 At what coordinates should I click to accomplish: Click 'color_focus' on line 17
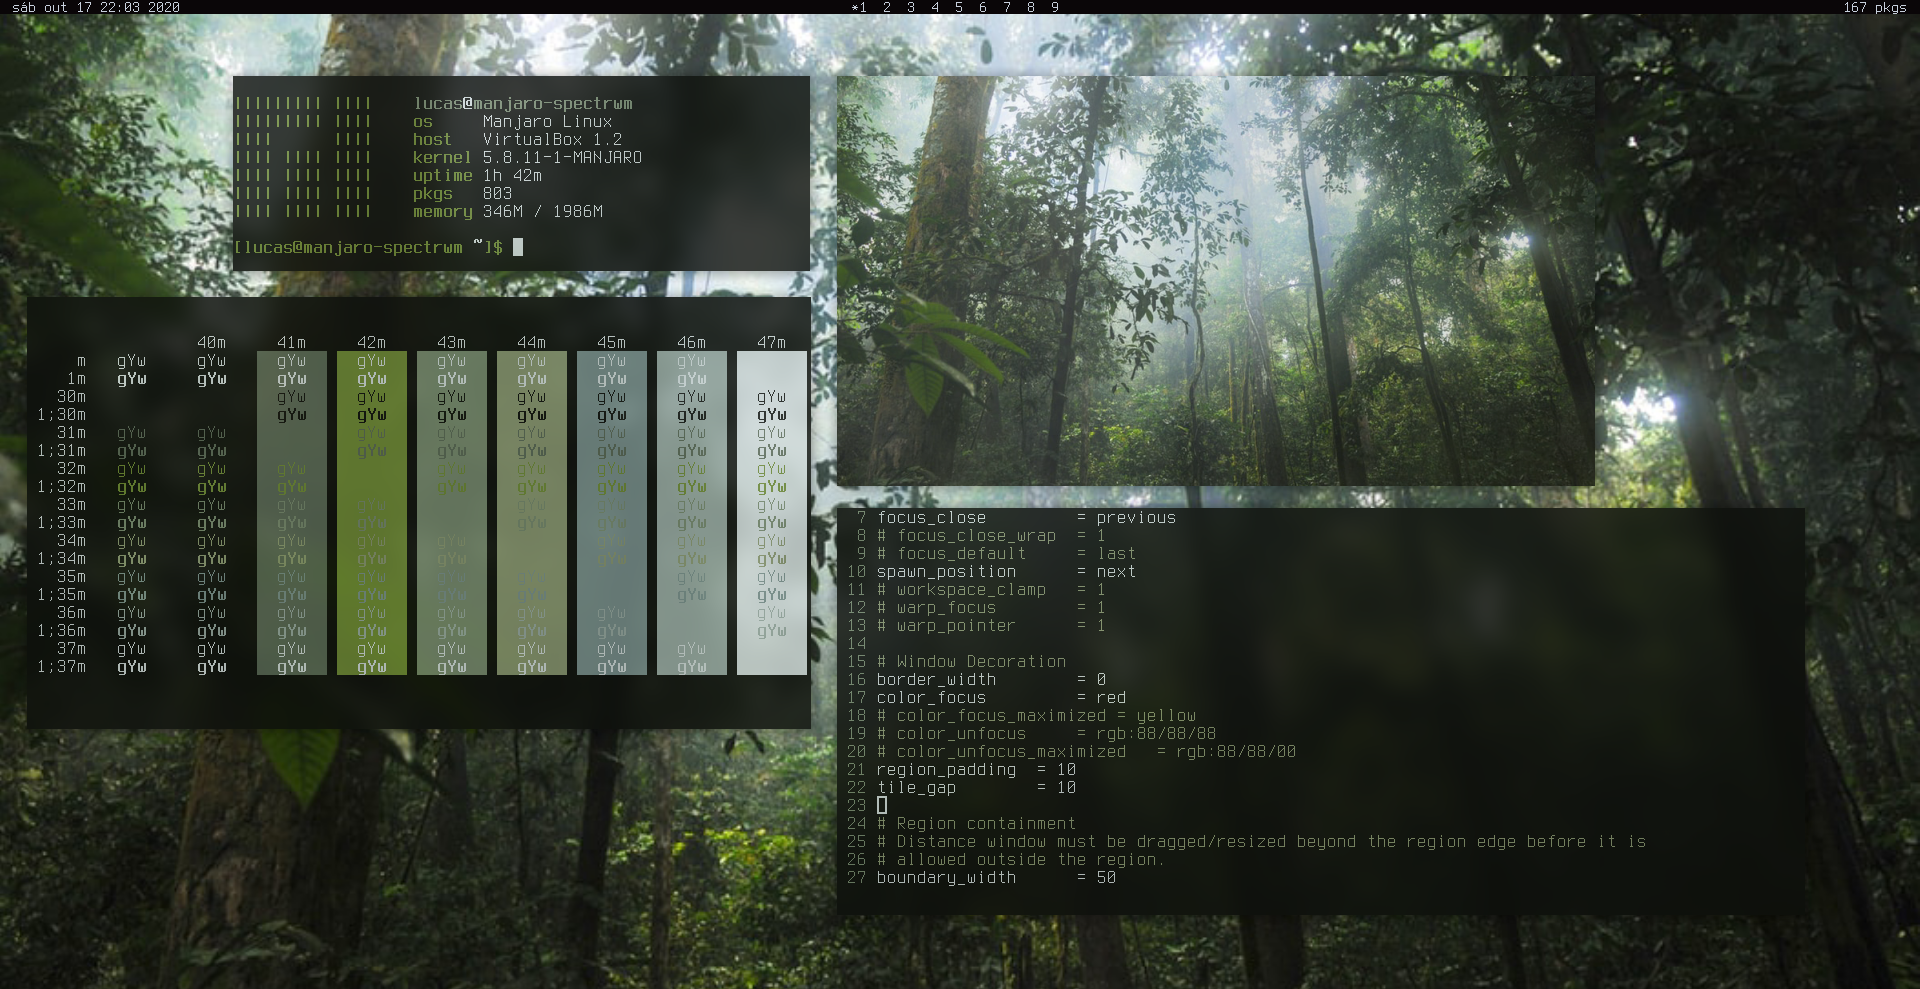(x=931, y=697)
